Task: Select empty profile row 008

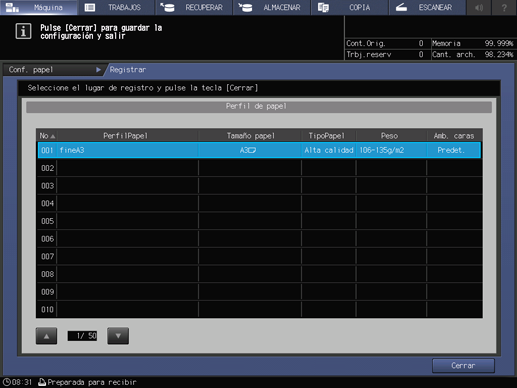Action: [x=259, y=274]
